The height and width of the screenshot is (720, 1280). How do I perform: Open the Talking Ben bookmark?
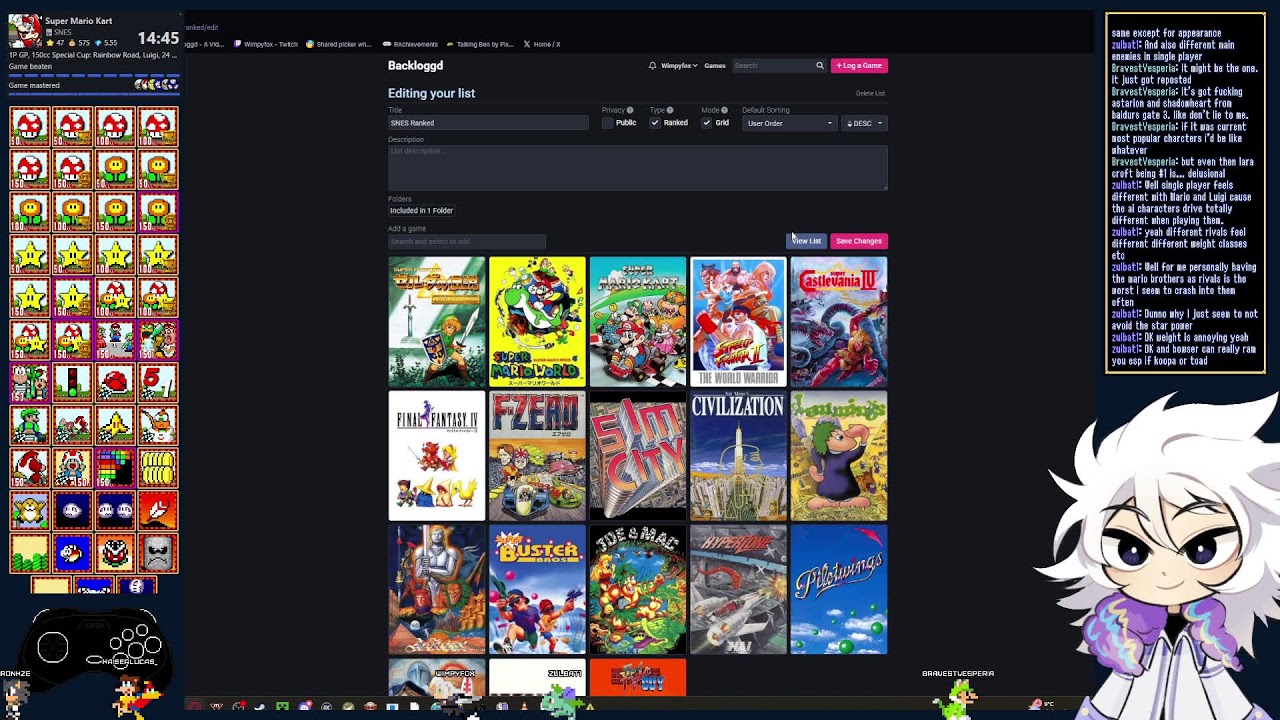click(x=480, y=44)
